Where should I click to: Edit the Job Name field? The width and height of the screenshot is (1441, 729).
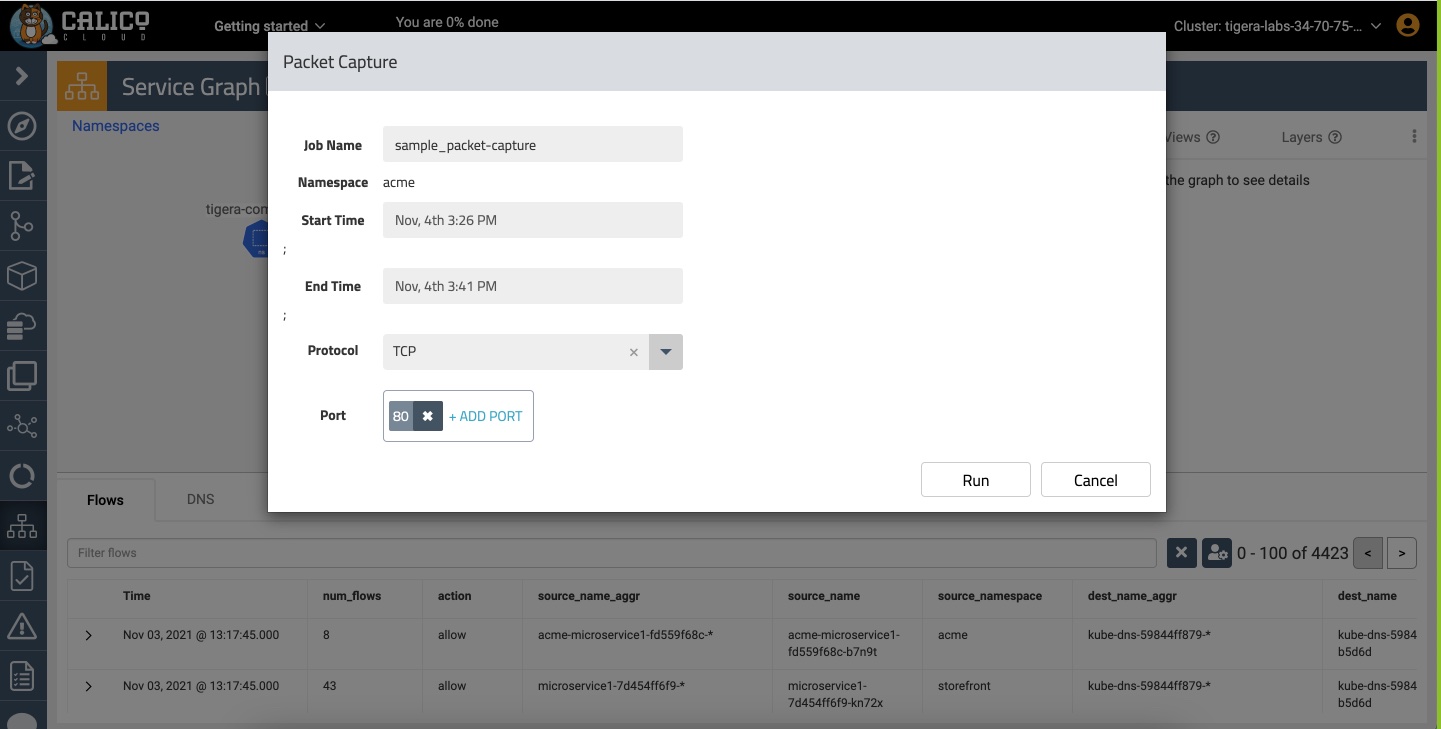pos(533,144)
